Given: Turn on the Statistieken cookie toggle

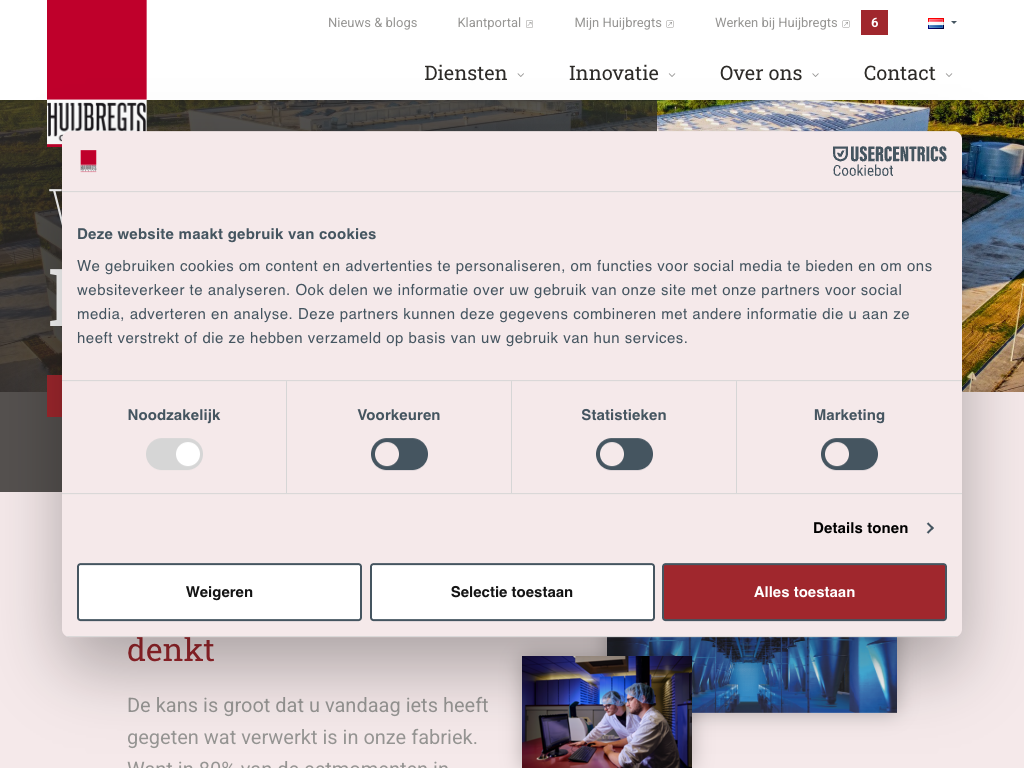Looking at the screenshot, I should click(x=624, y=455).
